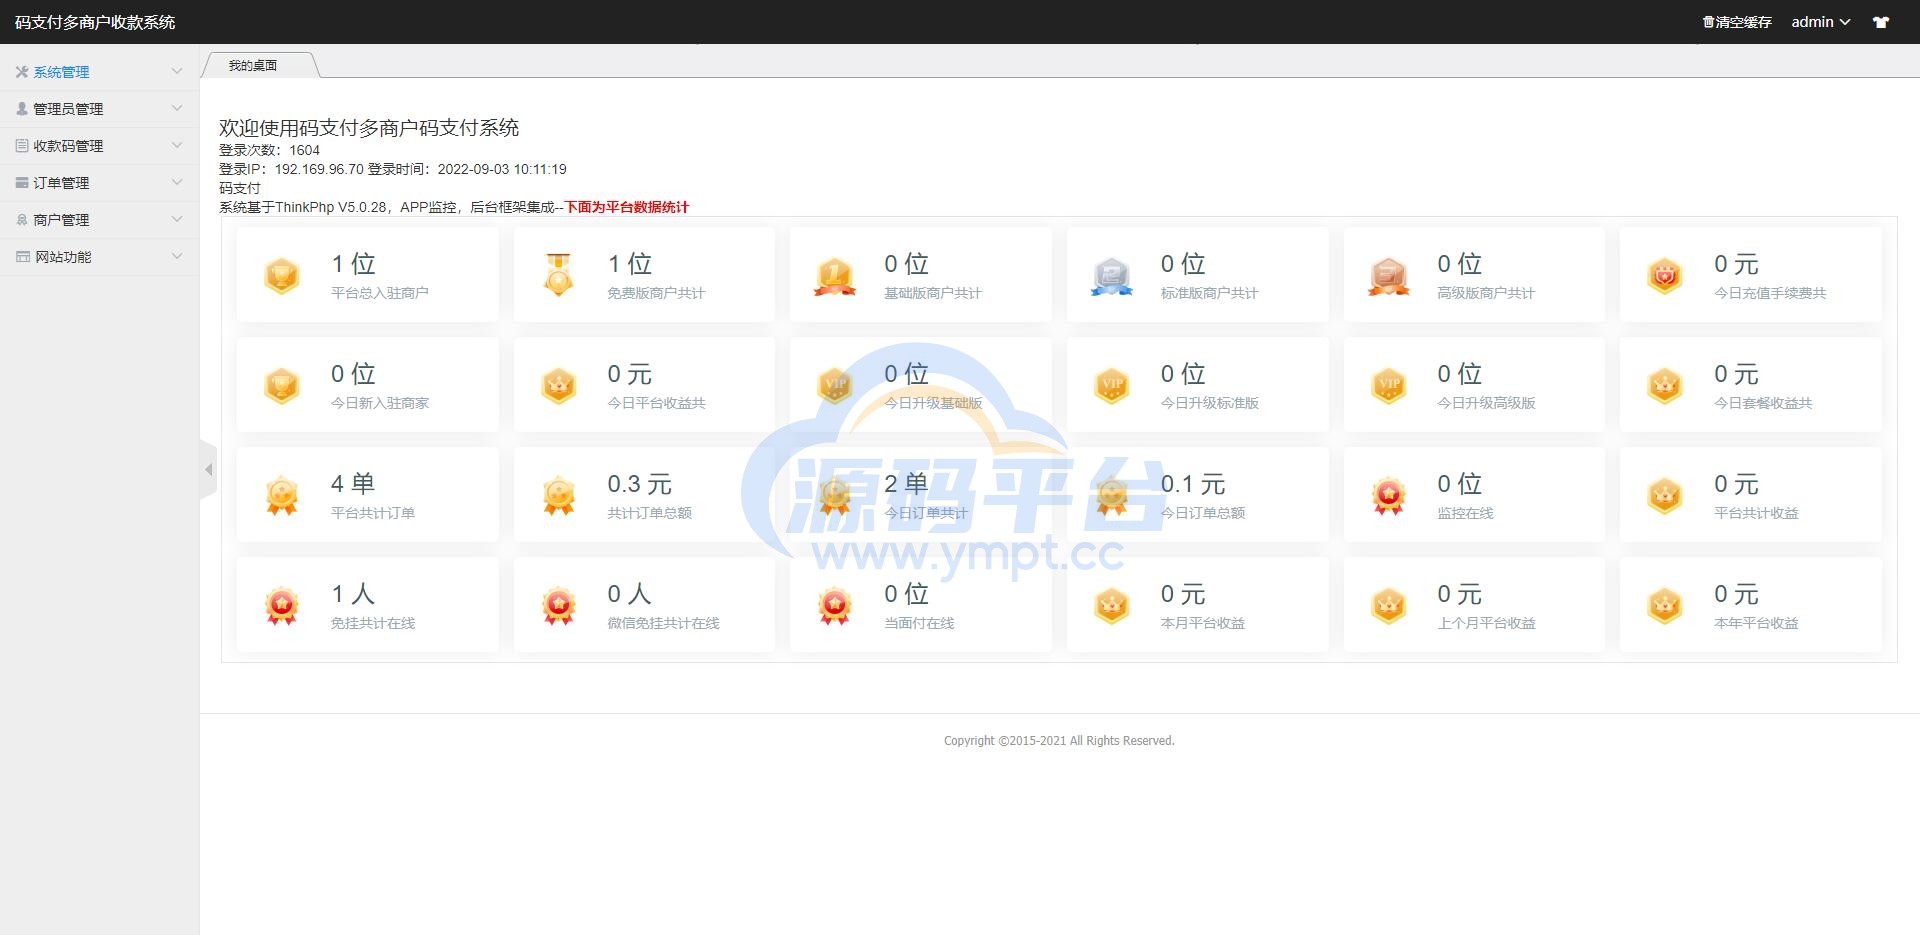Click the 本年平台收益 crown icon
Image resolution: width=1920 pixels, height=935 pixels.
click(x=1665, y=606)
